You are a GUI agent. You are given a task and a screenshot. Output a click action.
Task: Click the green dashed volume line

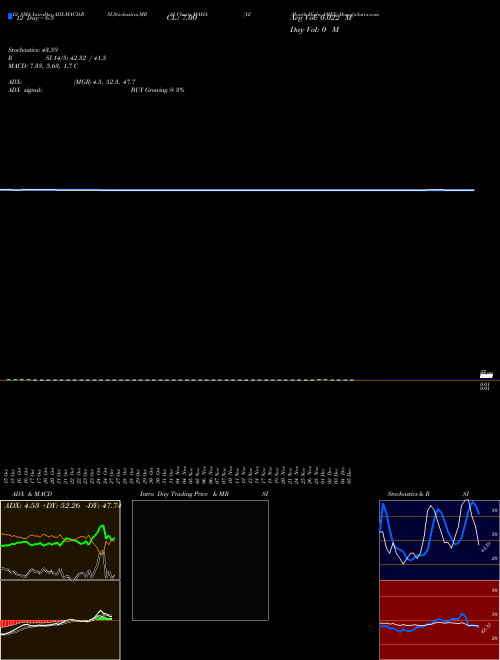(x=180, y=380)
